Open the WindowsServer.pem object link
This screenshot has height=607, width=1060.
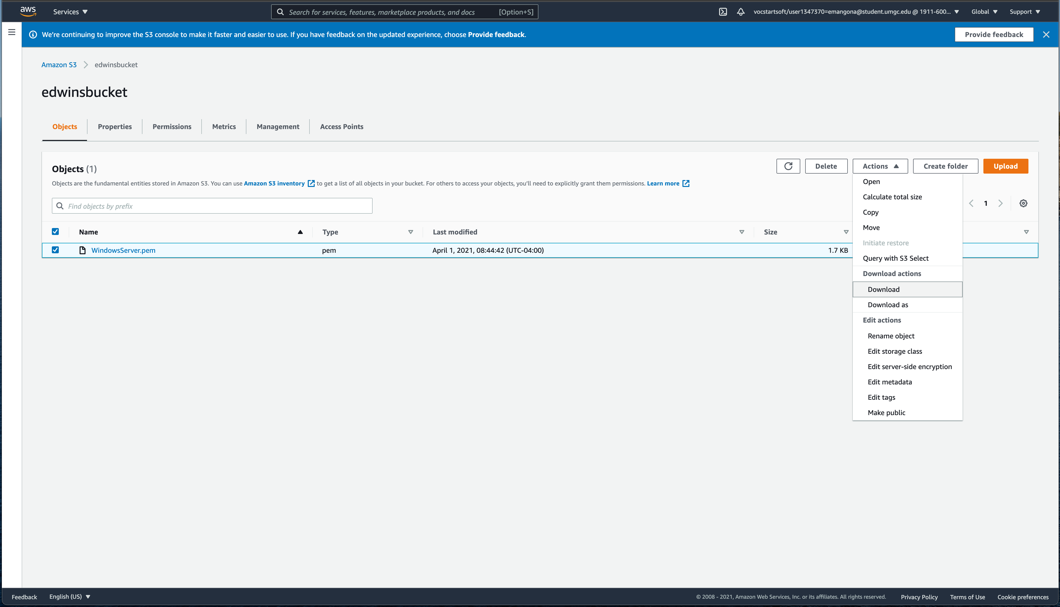click(123, 250)
